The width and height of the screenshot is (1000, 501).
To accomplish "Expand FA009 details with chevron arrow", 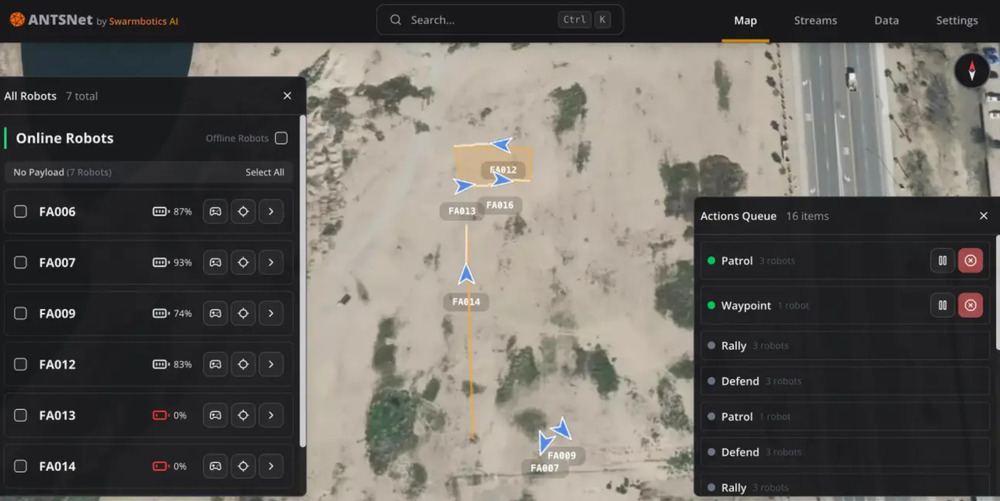I will pos(271,313).
